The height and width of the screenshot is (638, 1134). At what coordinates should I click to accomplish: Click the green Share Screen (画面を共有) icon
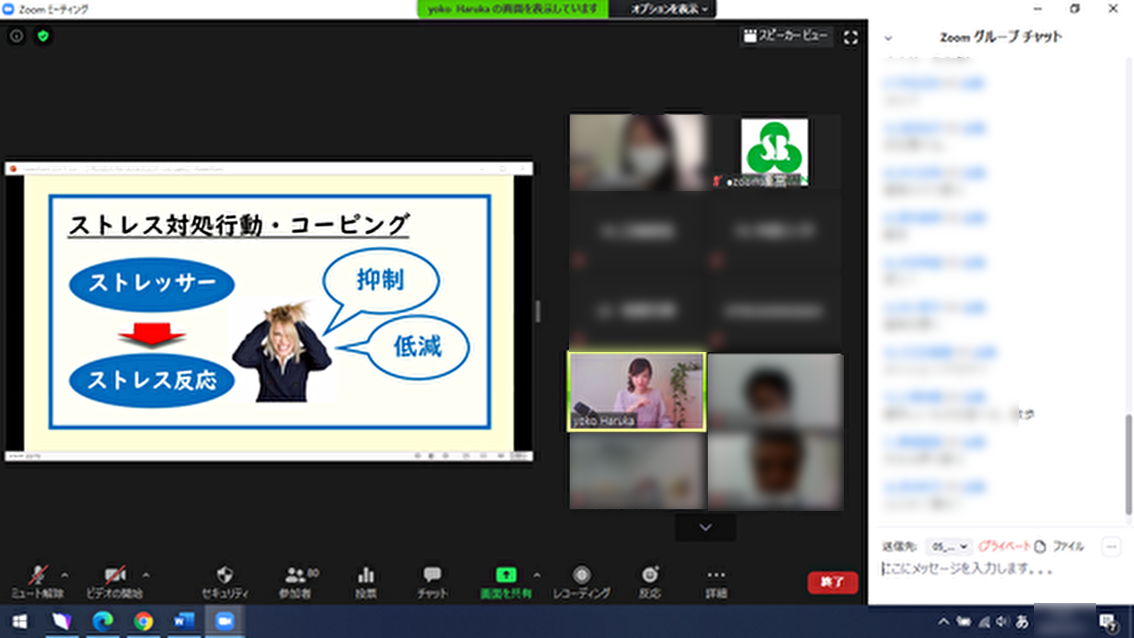click(x=506, y=575)
